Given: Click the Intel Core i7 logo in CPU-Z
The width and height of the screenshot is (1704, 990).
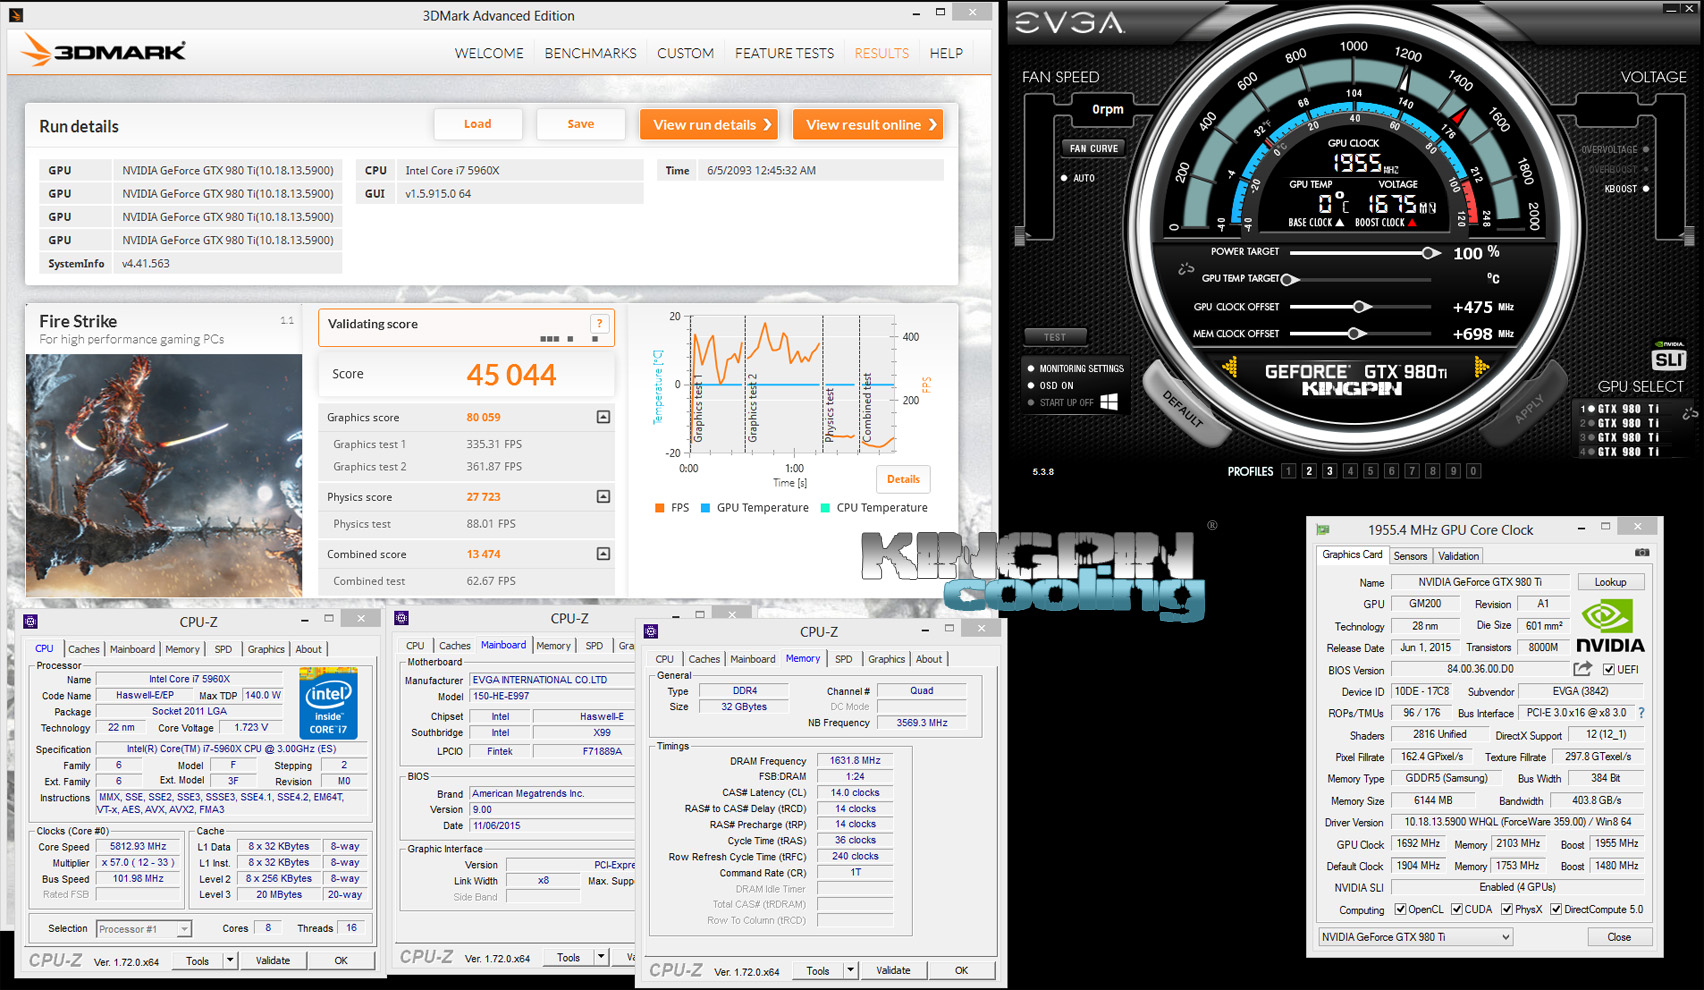Looking at the screenshot, I should pyautogui.click(x=328, y=703).
